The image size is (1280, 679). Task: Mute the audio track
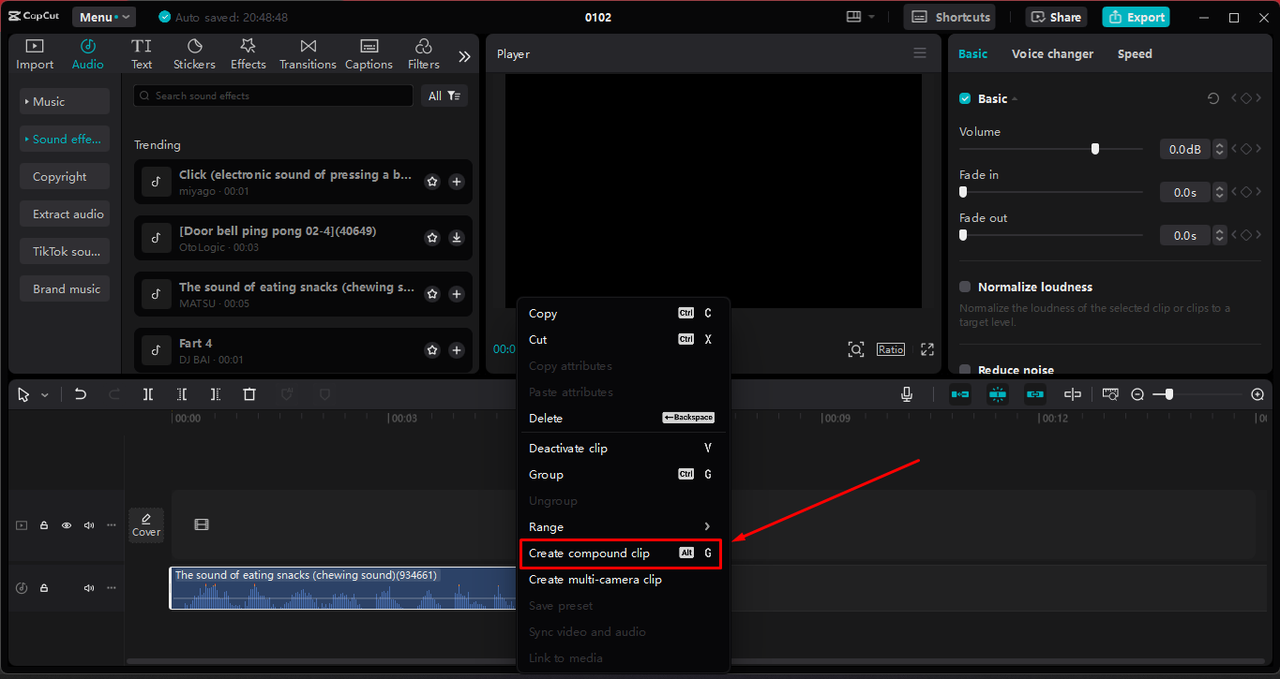89,588
